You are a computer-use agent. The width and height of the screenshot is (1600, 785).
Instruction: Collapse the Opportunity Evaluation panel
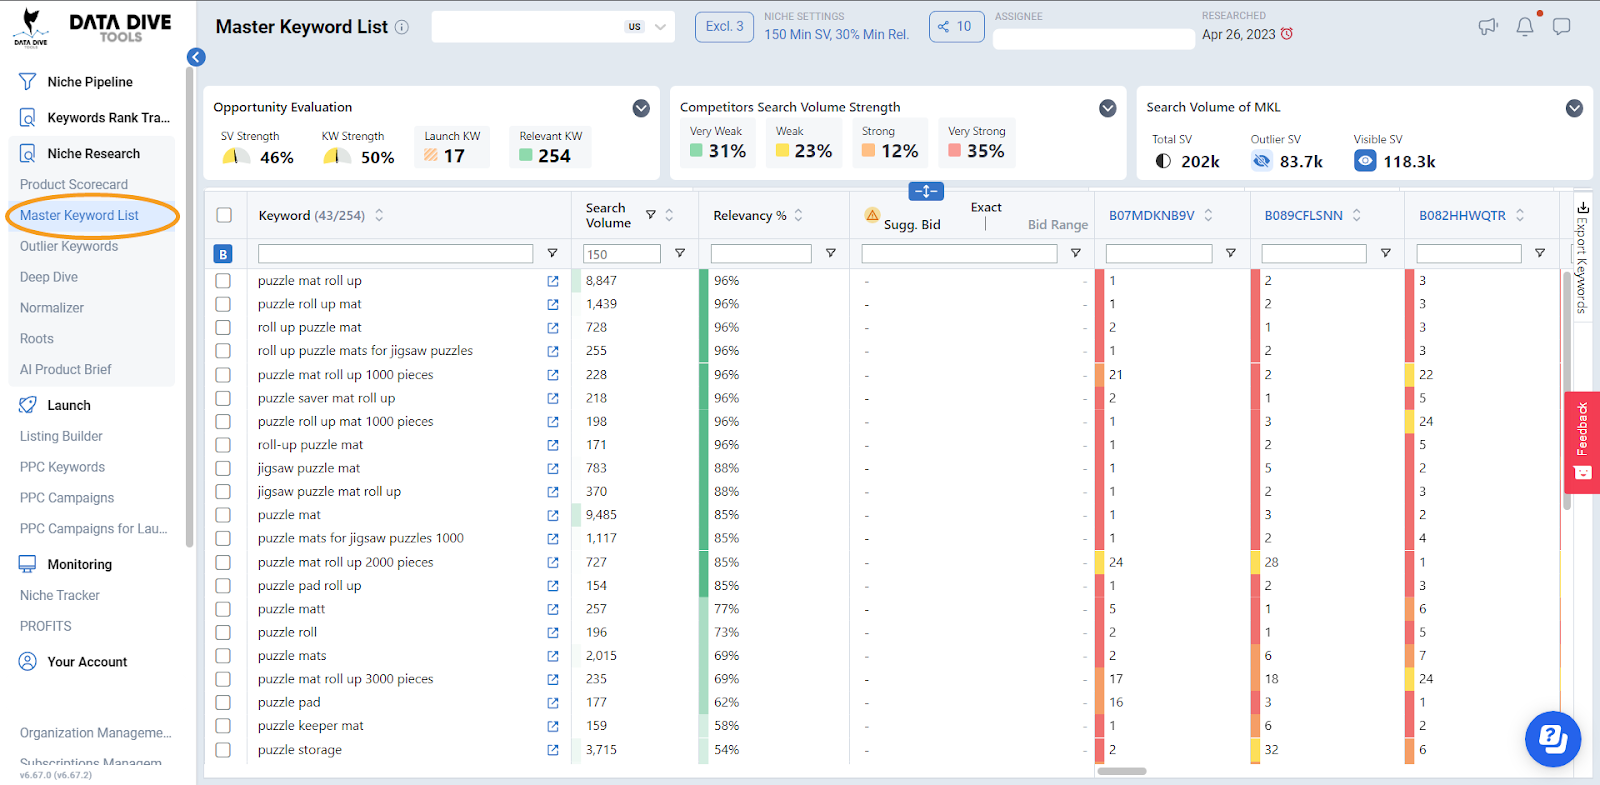[x=641, y=108]
